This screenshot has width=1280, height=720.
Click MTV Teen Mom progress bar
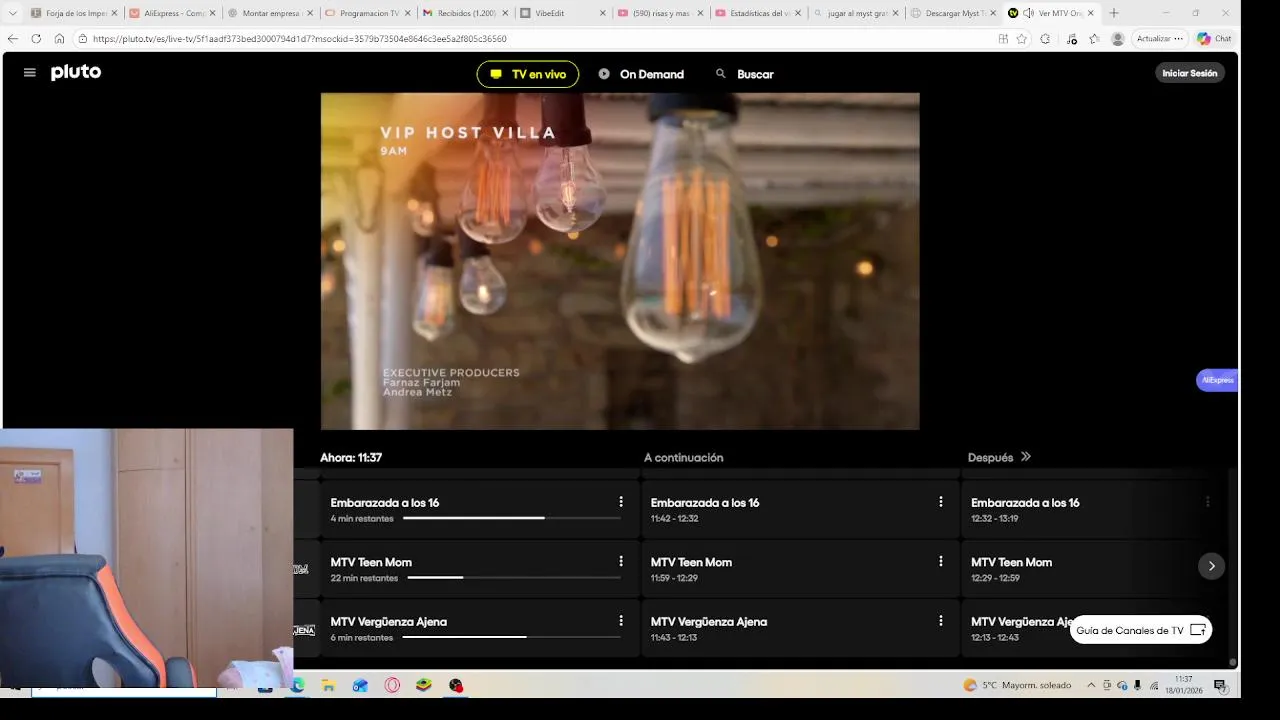[514, 578]
